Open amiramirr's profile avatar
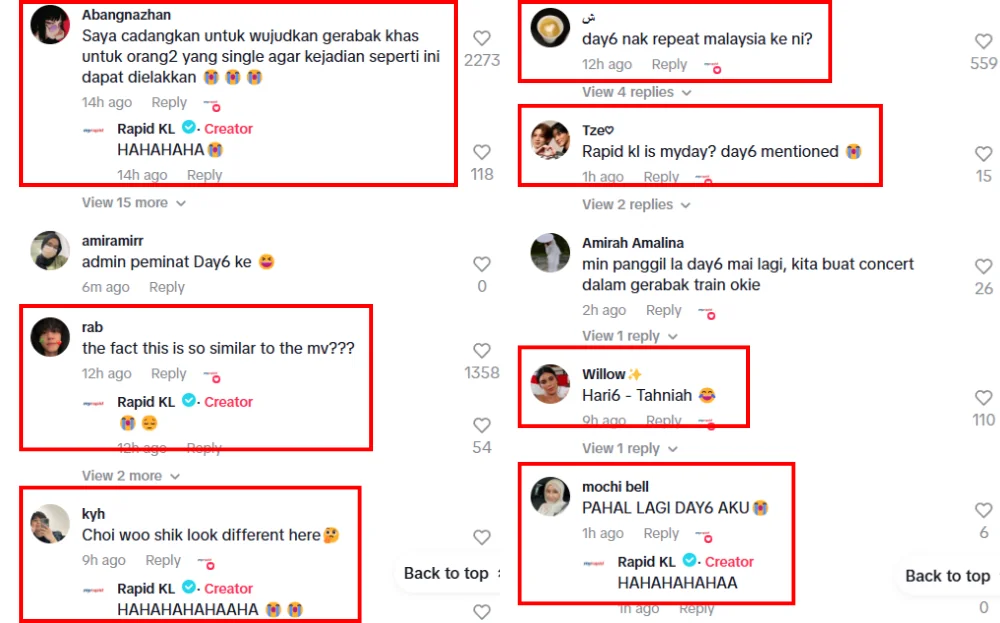Image resolution: width=1000 pixels, height=623 pixels. (50, 251)
